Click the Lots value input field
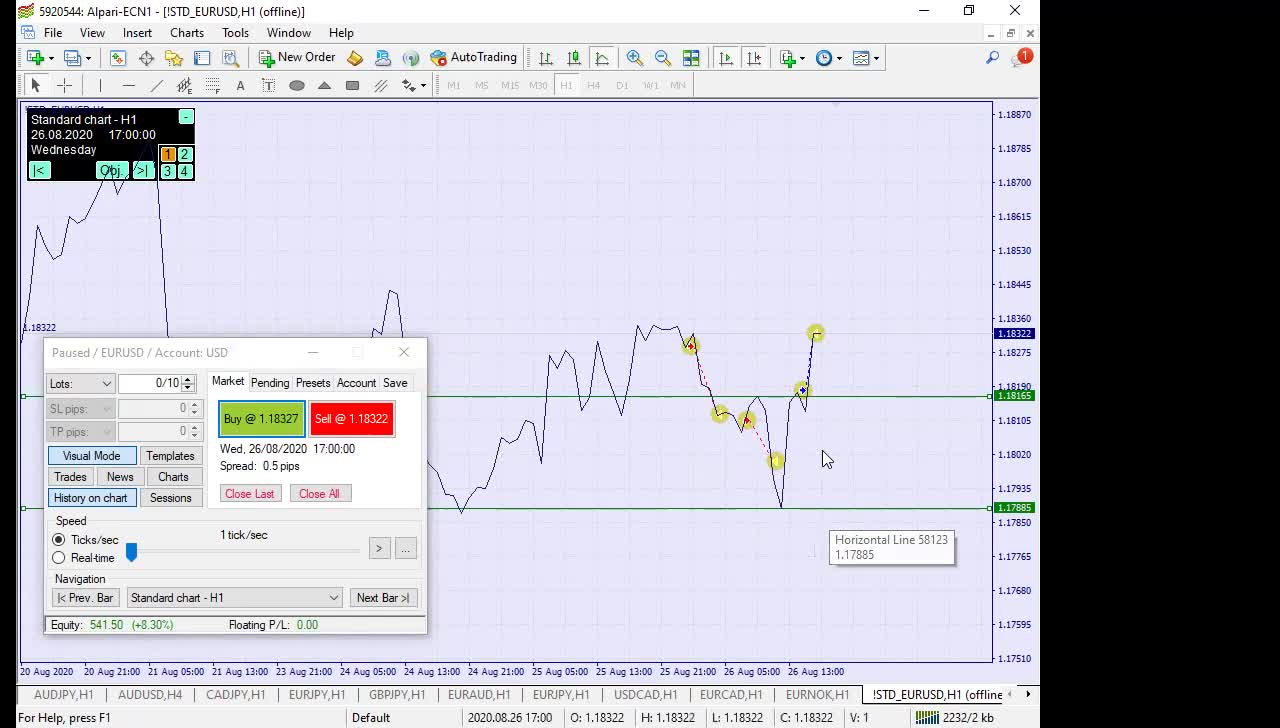 (x=150, y=384)
